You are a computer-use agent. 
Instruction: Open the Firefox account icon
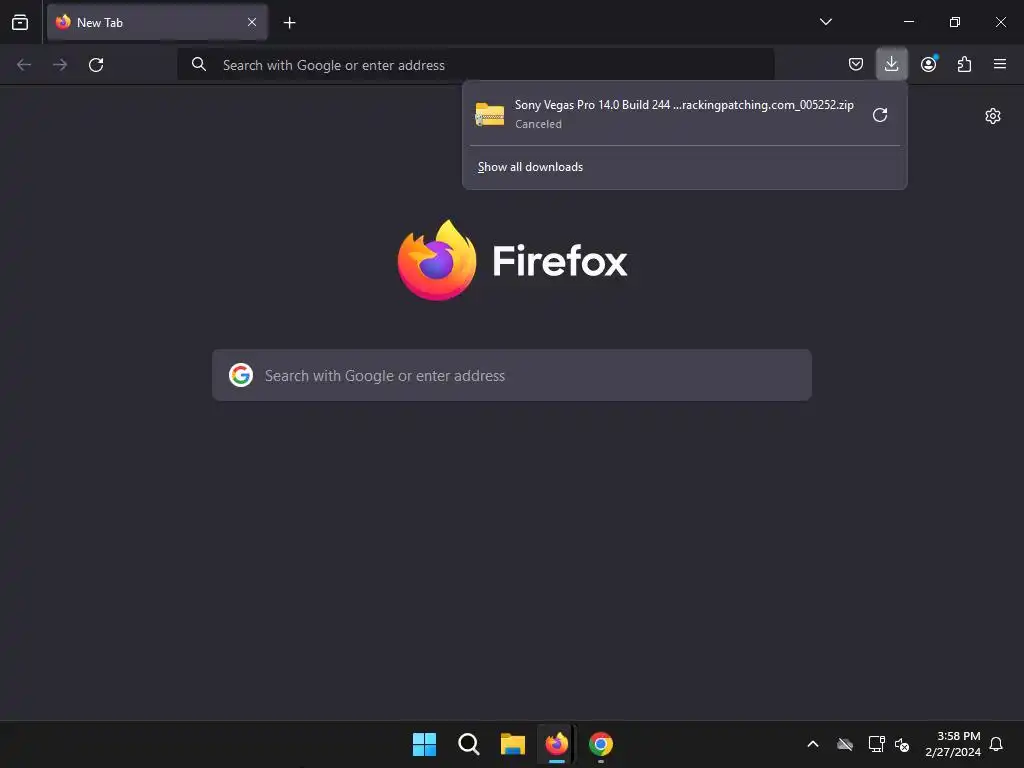[929, 64]
